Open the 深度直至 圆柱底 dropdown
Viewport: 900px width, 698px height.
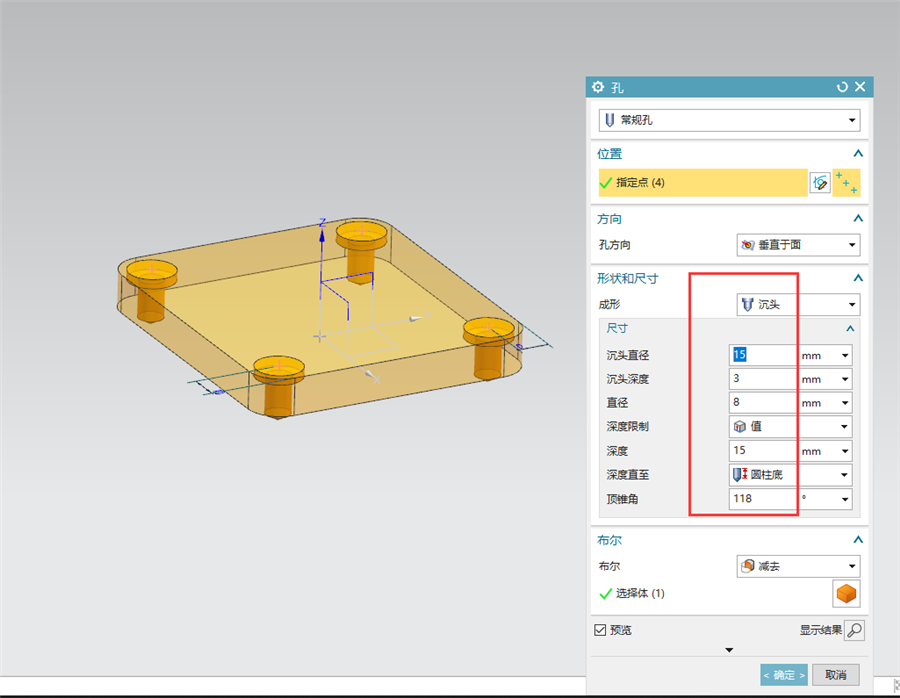(790, 475)
